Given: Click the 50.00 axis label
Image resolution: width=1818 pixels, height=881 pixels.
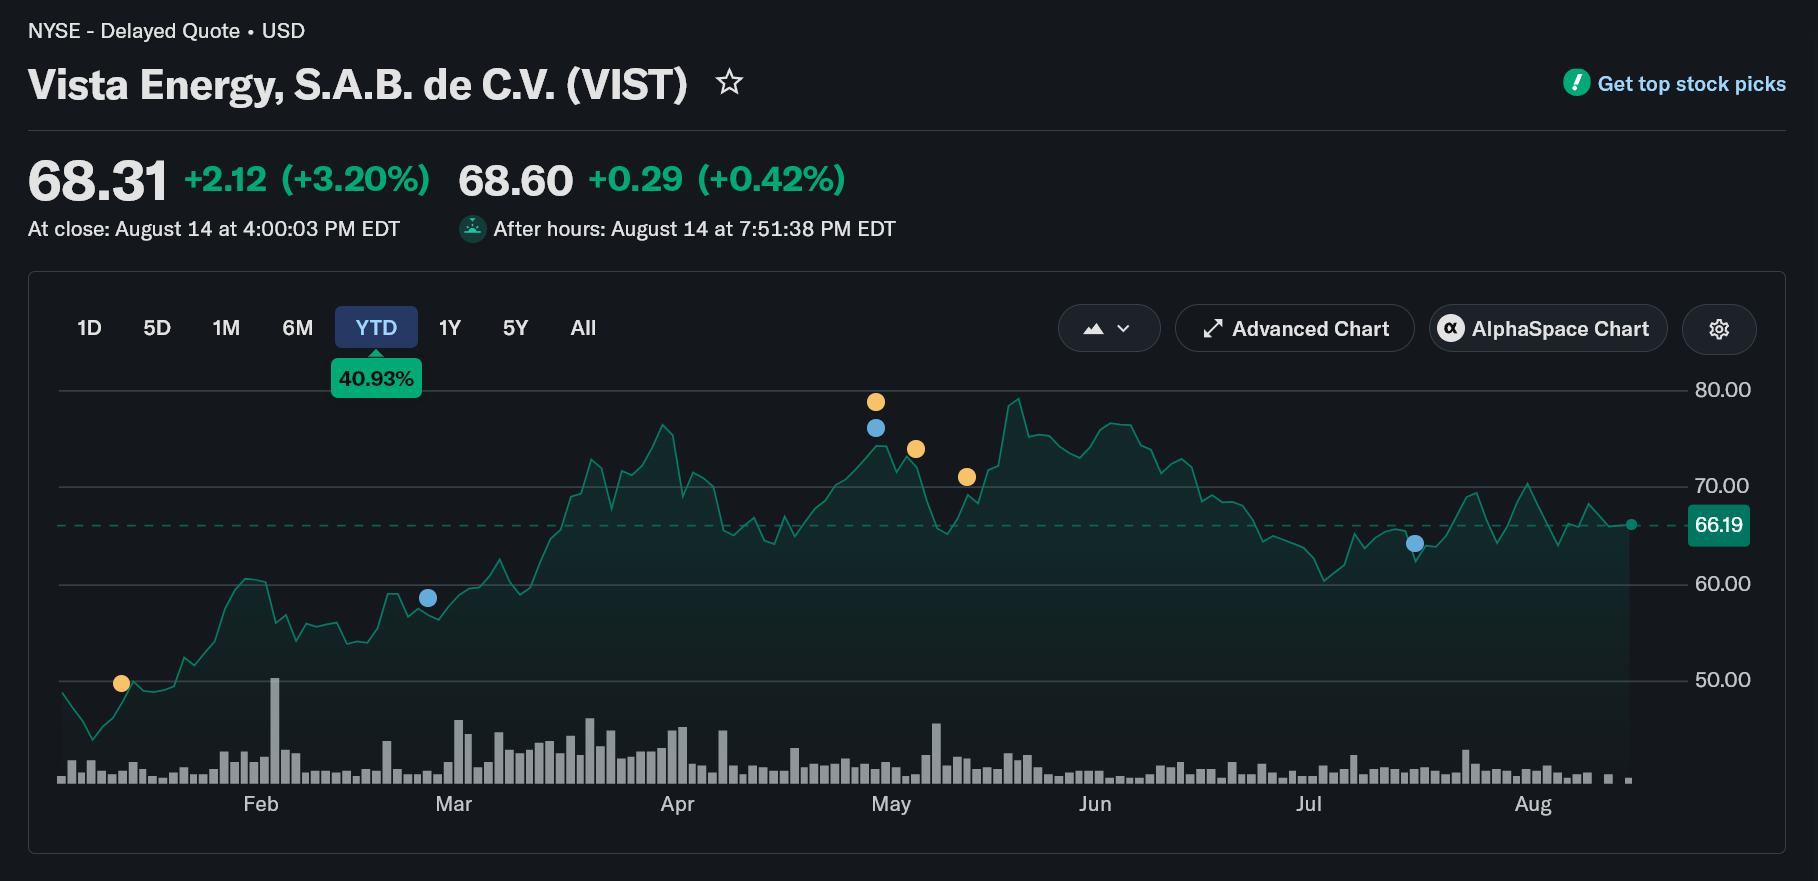Looking at the screenshot, I should tap(1722, 680).
